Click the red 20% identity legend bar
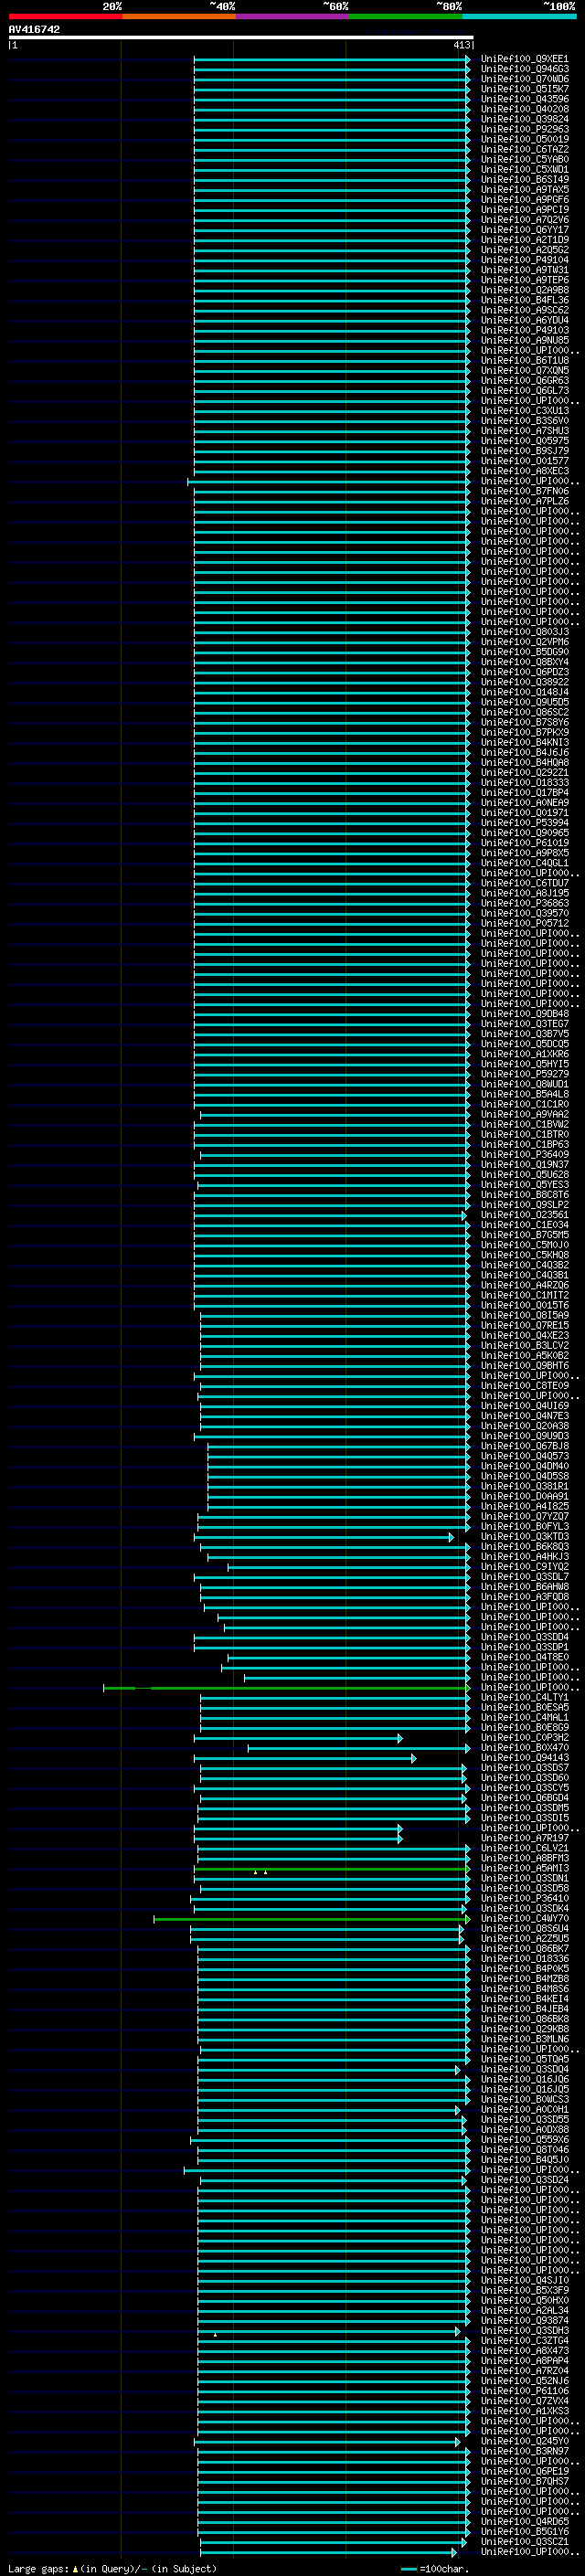The height and width of the screenshot is (2576, 585). click(65, 16)
